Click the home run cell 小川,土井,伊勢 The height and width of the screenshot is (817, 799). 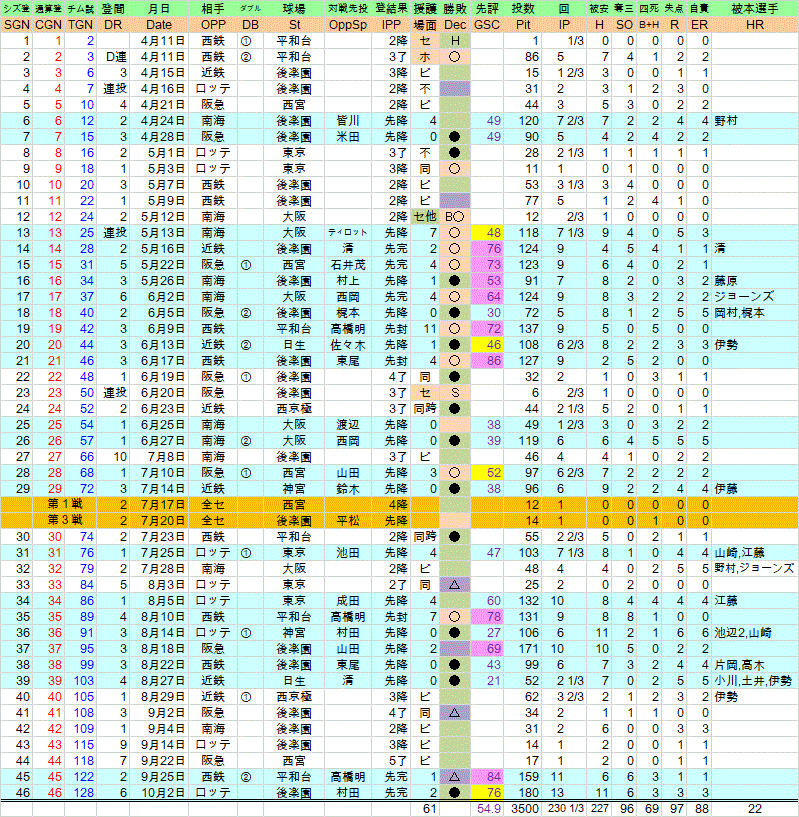coord(755,680)
